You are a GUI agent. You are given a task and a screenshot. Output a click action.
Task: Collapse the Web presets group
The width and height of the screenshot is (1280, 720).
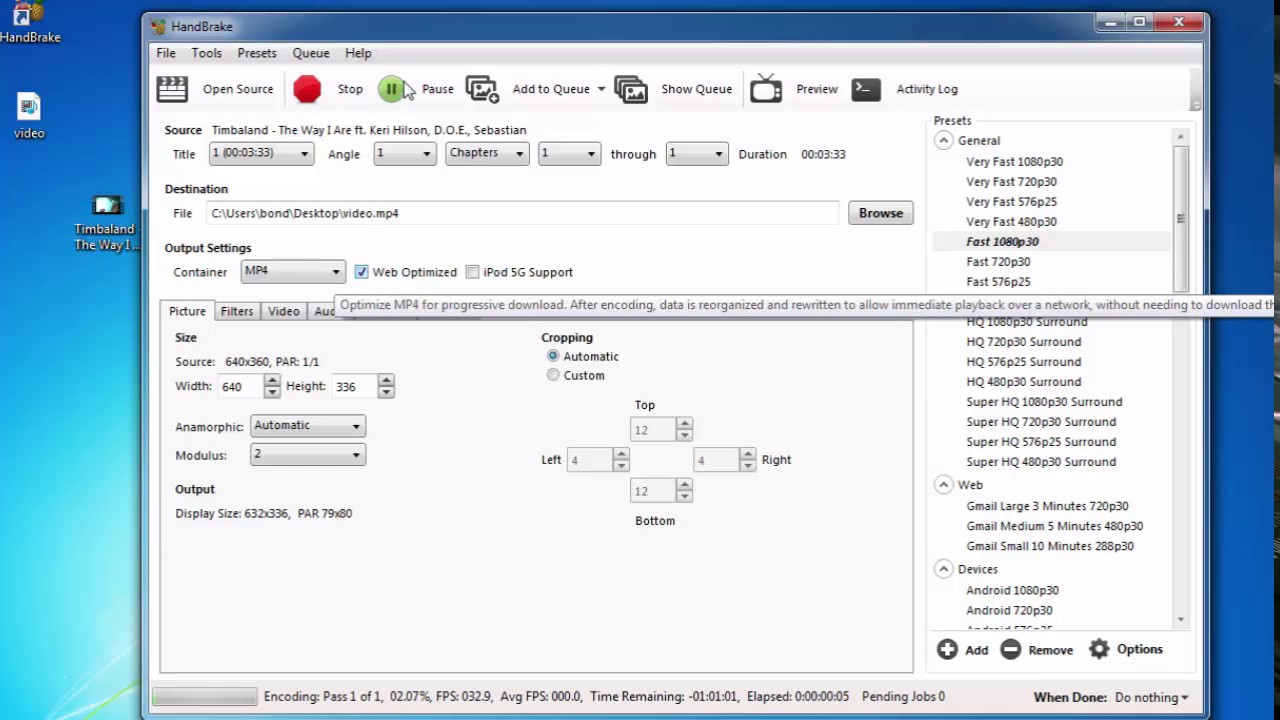coord(943,485)
